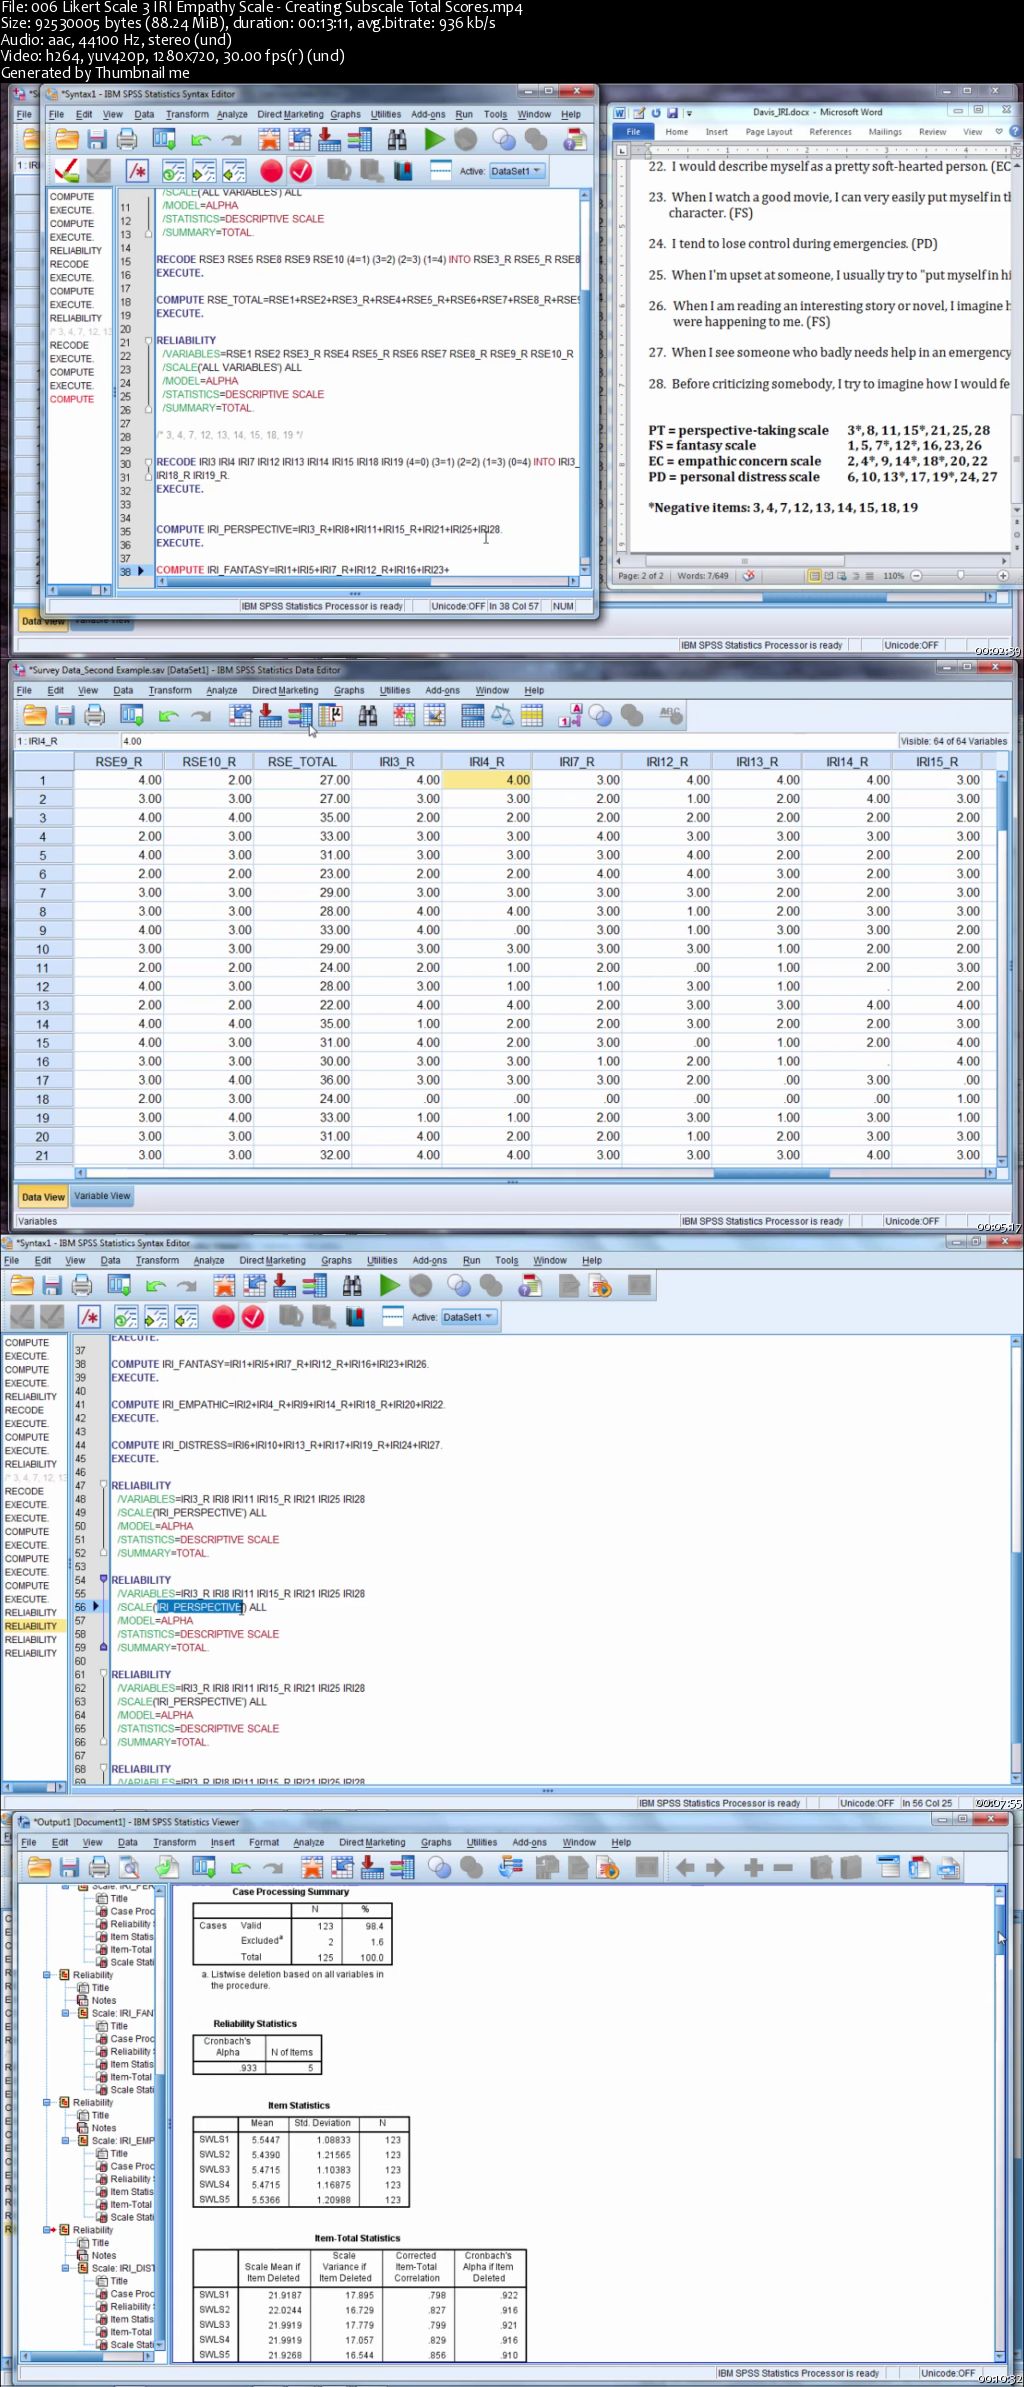Viewport: 1024px width, 2387px height.
Task: Click IRI4_R column header in Data Editor
Action: (486, 762)
